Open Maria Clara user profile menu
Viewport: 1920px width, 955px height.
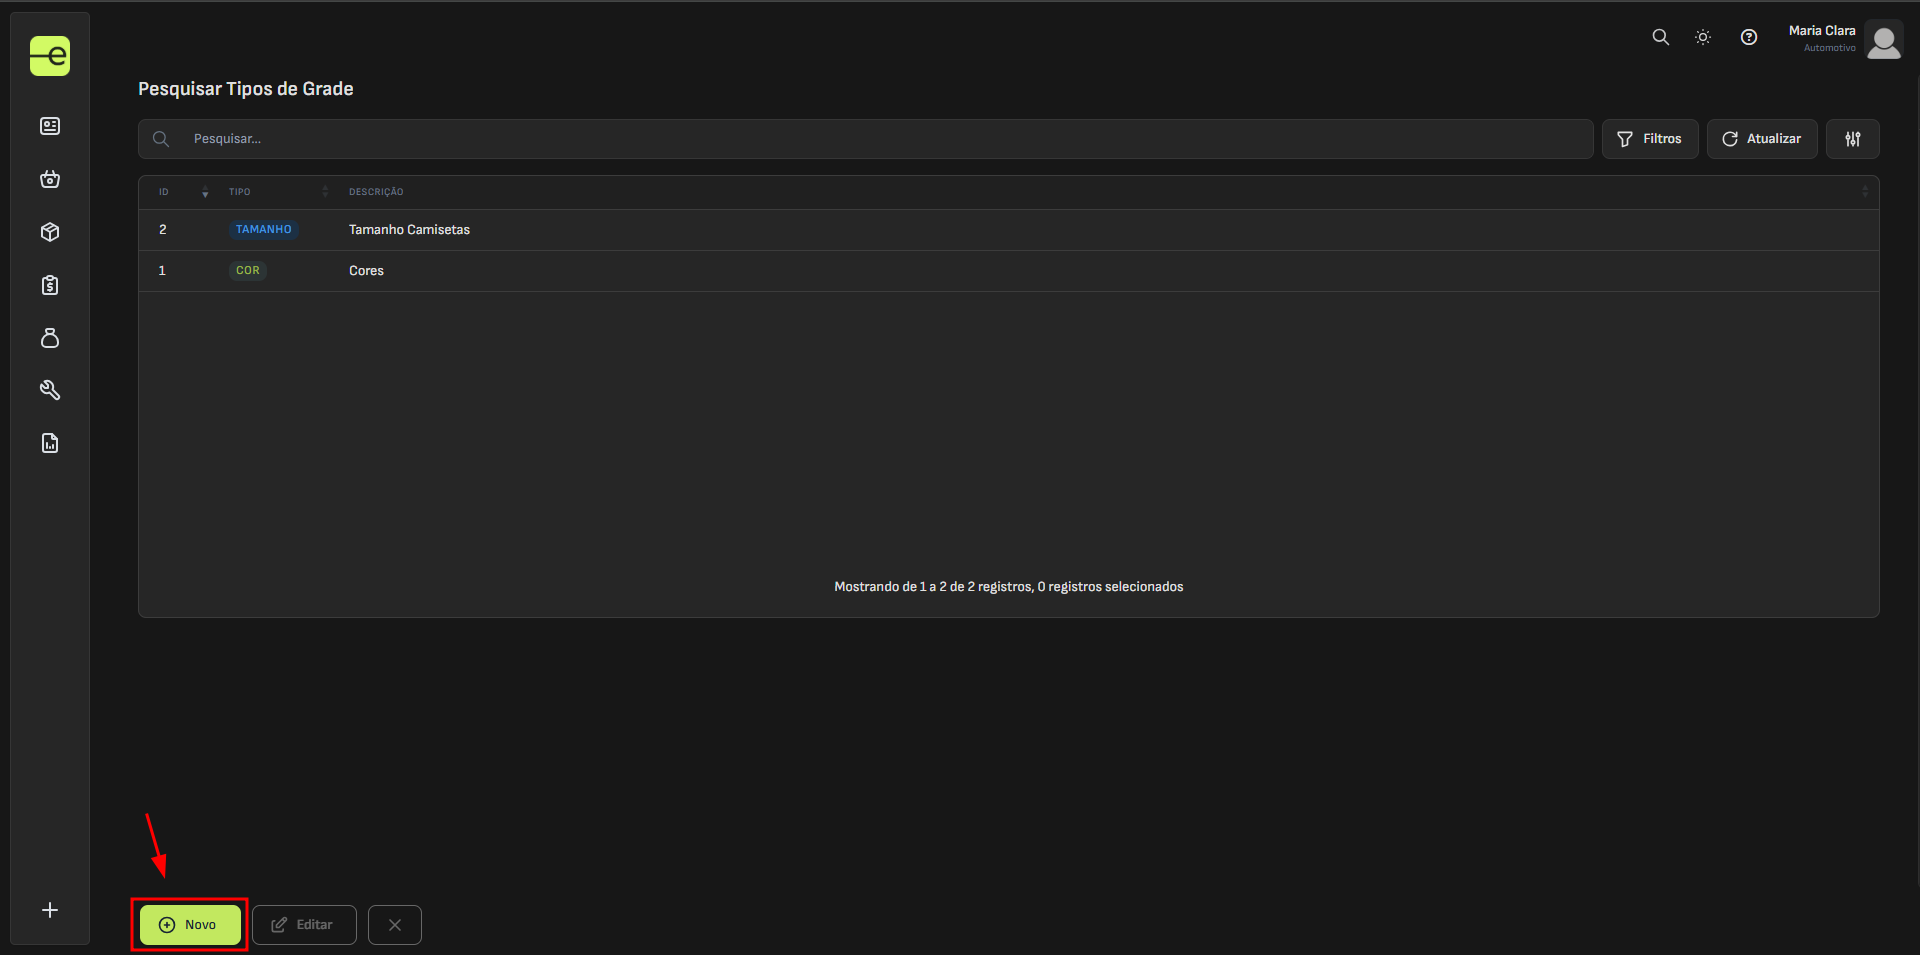[x=1844, y=39]
